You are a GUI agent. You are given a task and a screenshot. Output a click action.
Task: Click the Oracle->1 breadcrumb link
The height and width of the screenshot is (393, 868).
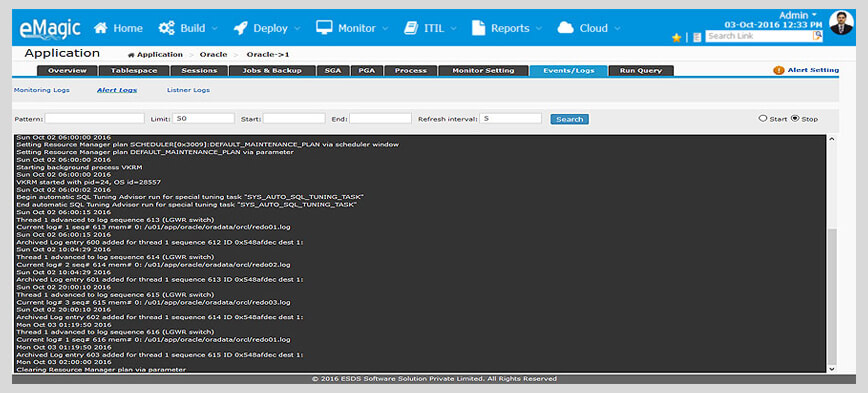pos(268,55)
